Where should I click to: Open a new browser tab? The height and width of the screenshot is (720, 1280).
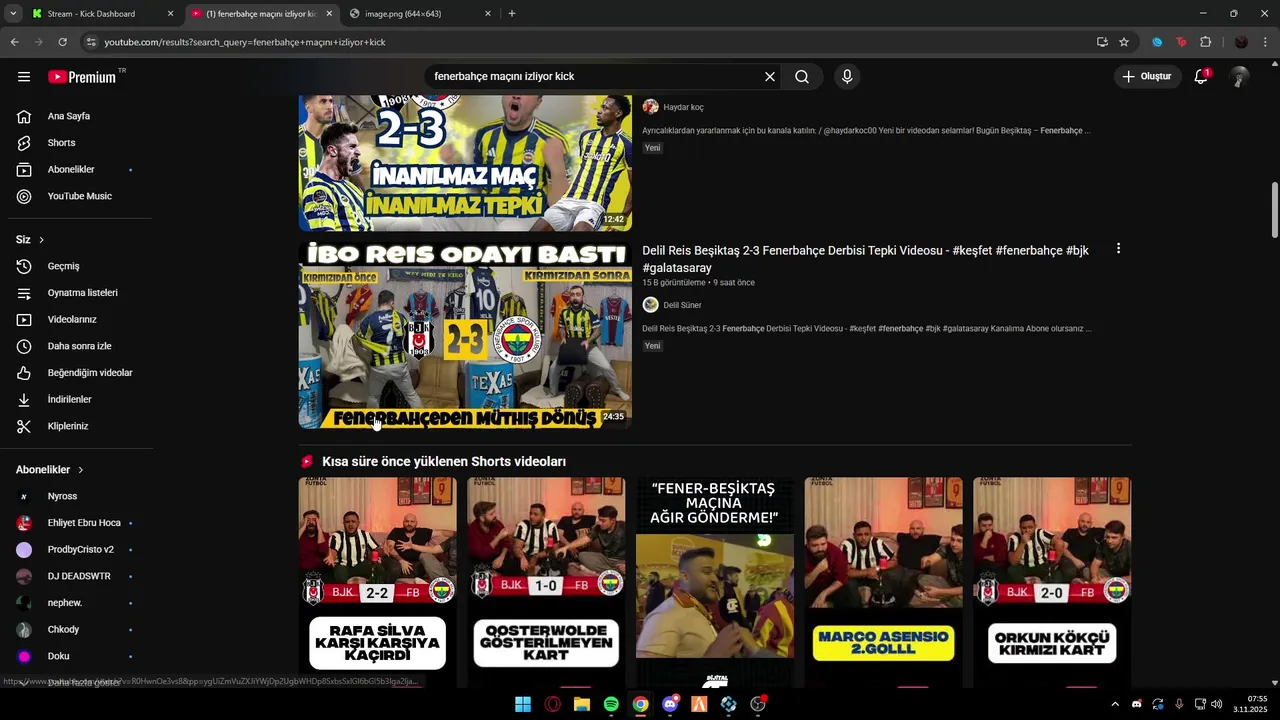[512, 14]
